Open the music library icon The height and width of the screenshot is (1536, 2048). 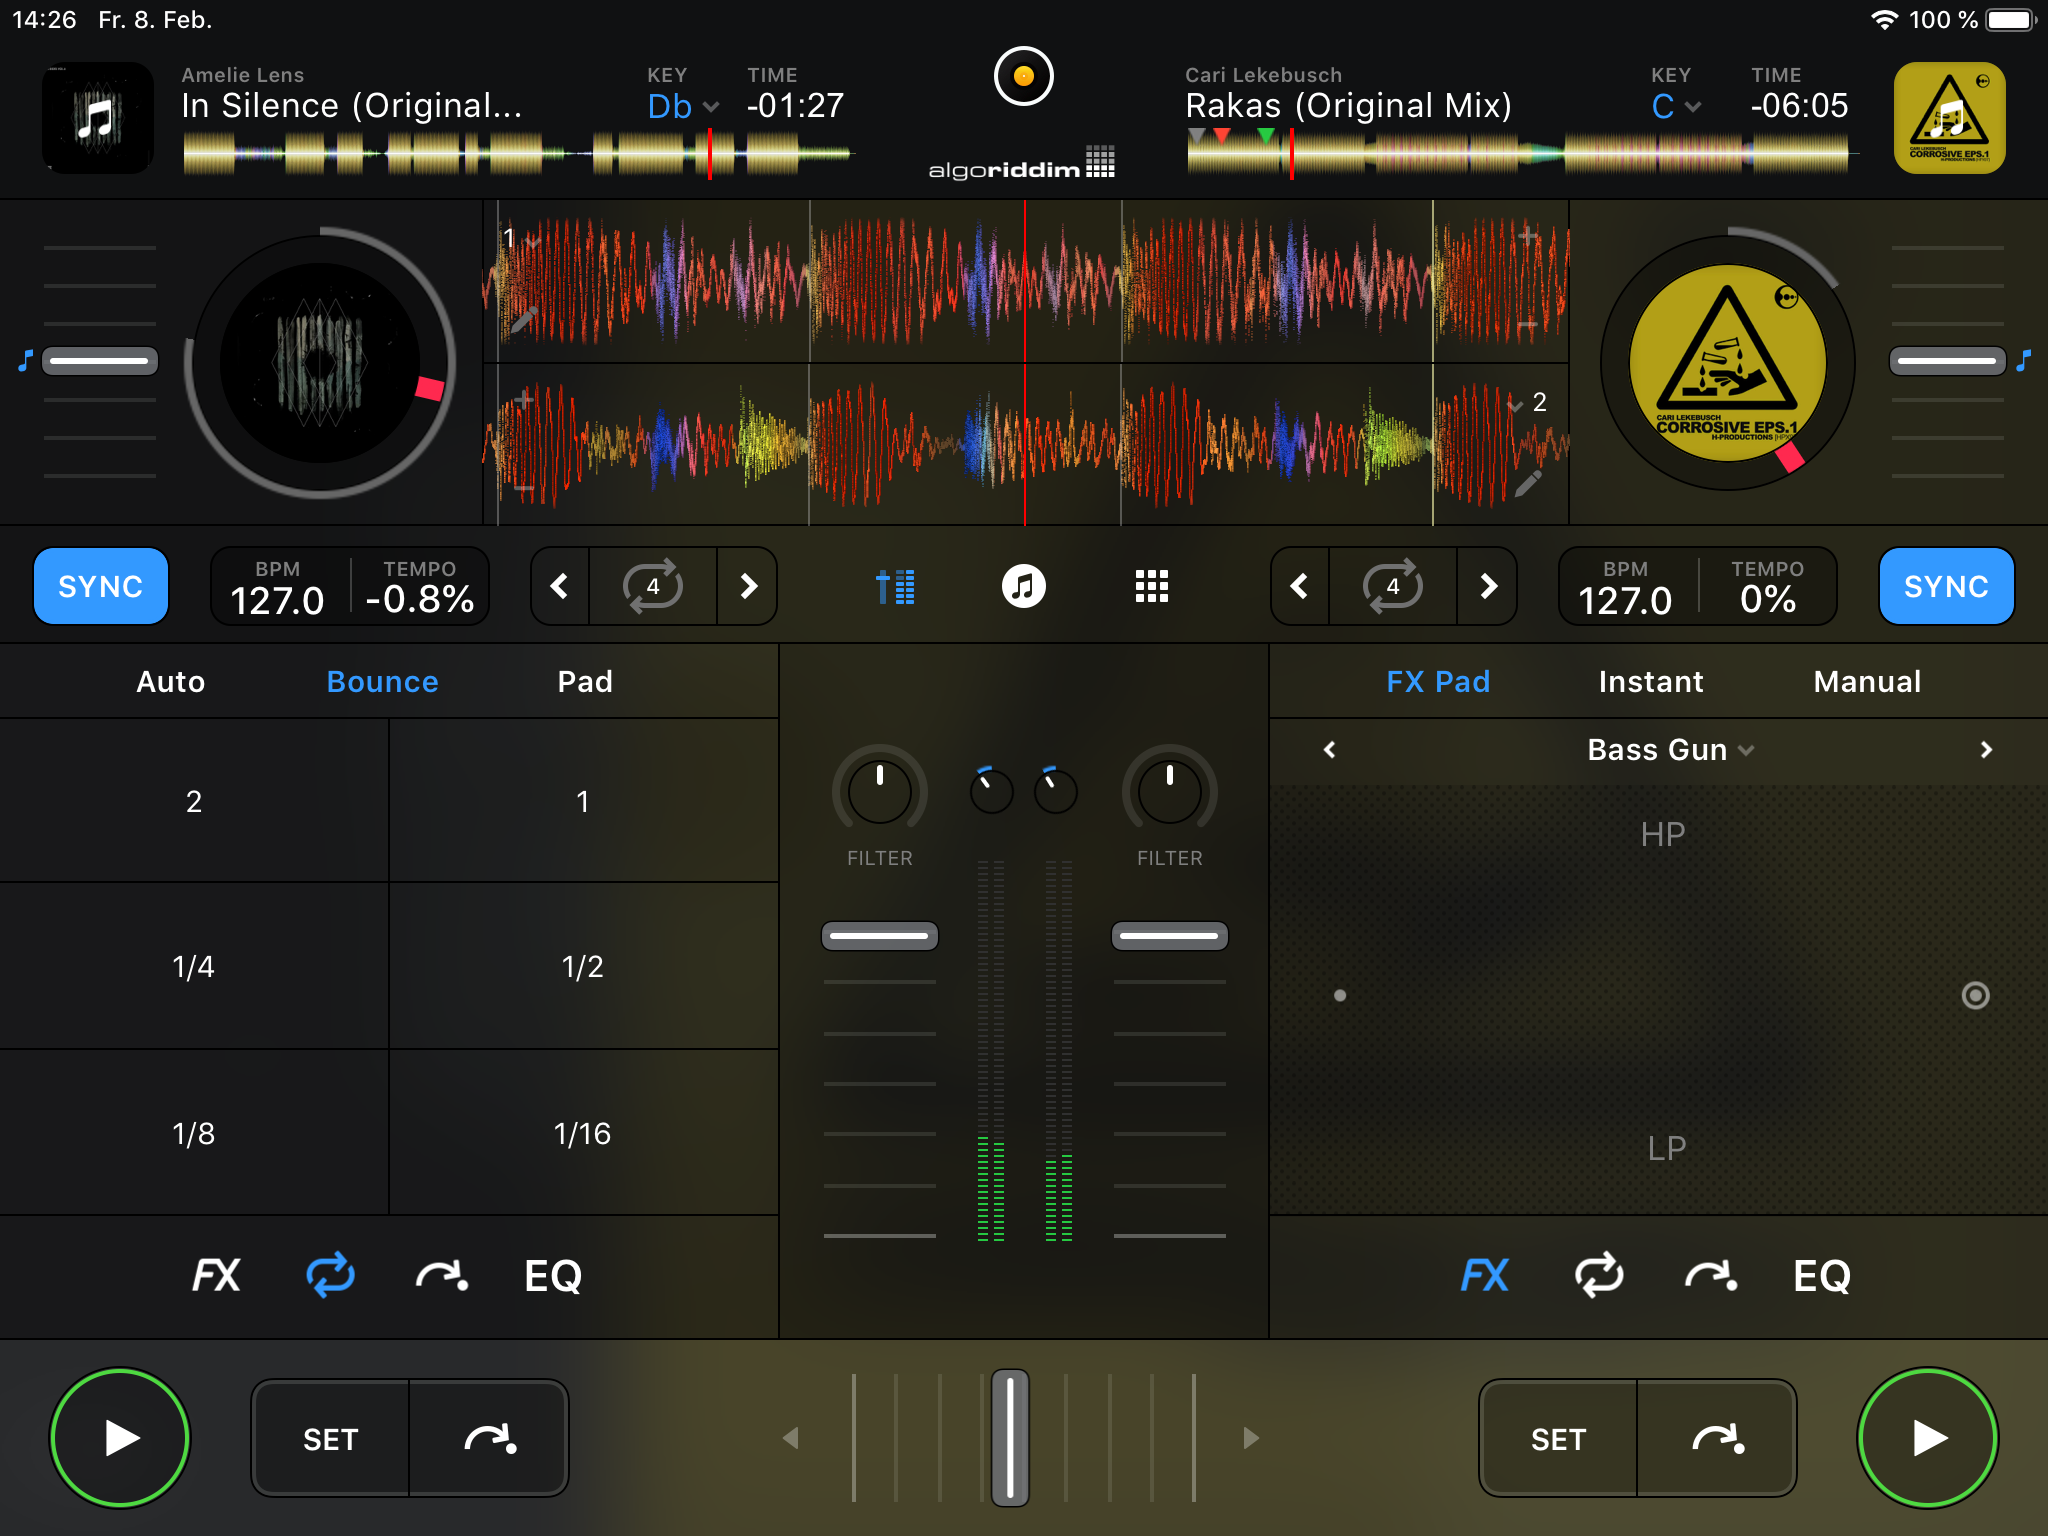click(x=1023, y=586)
